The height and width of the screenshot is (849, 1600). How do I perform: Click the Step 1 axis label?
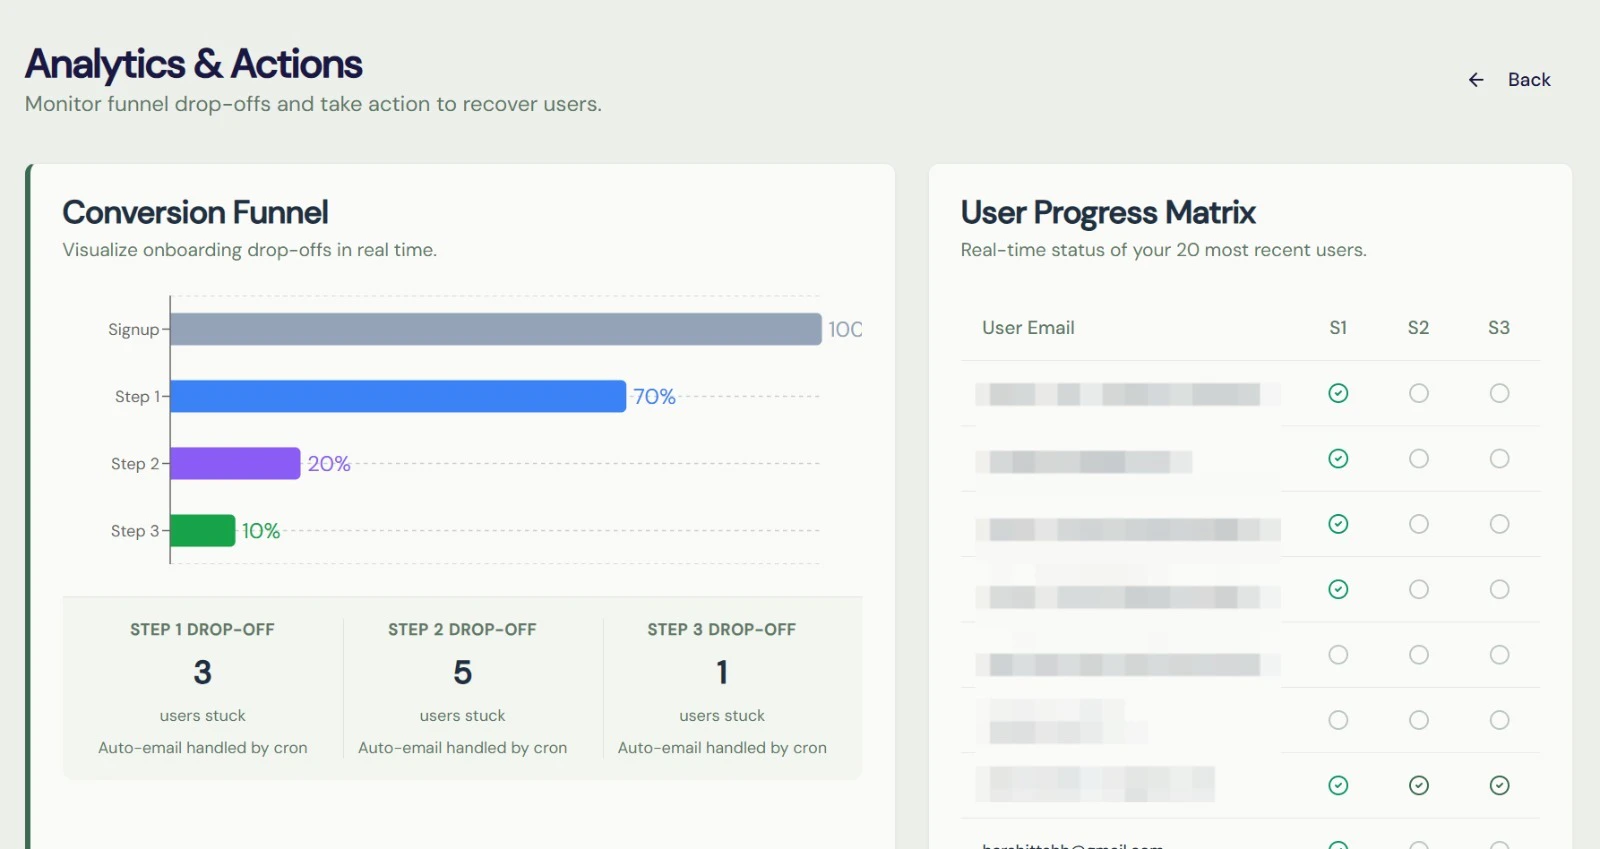pyautogui.click(x=137, y=396)
